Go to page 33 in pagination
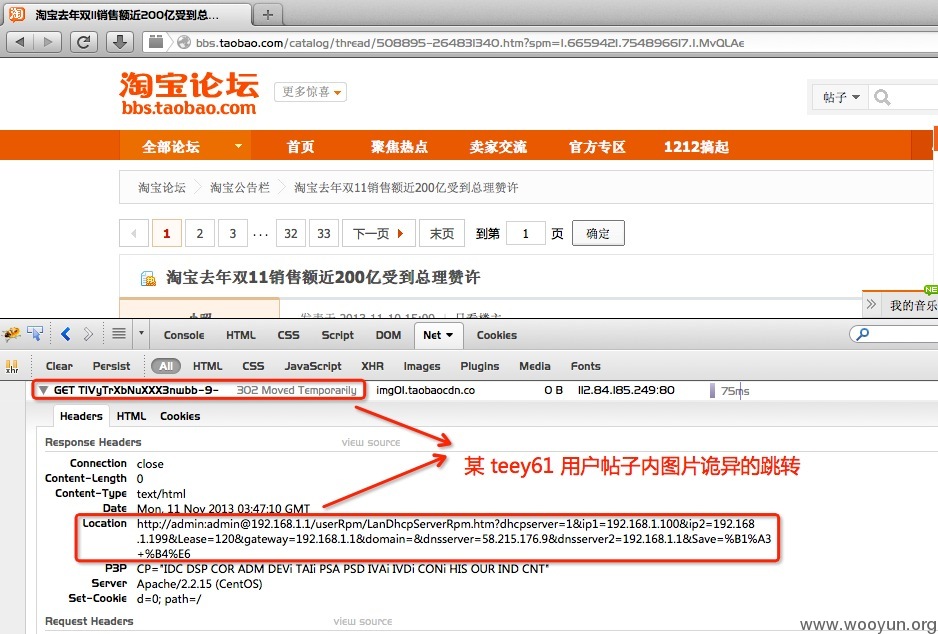This screenshot has width=938, height=634. [x=324, y=233]
